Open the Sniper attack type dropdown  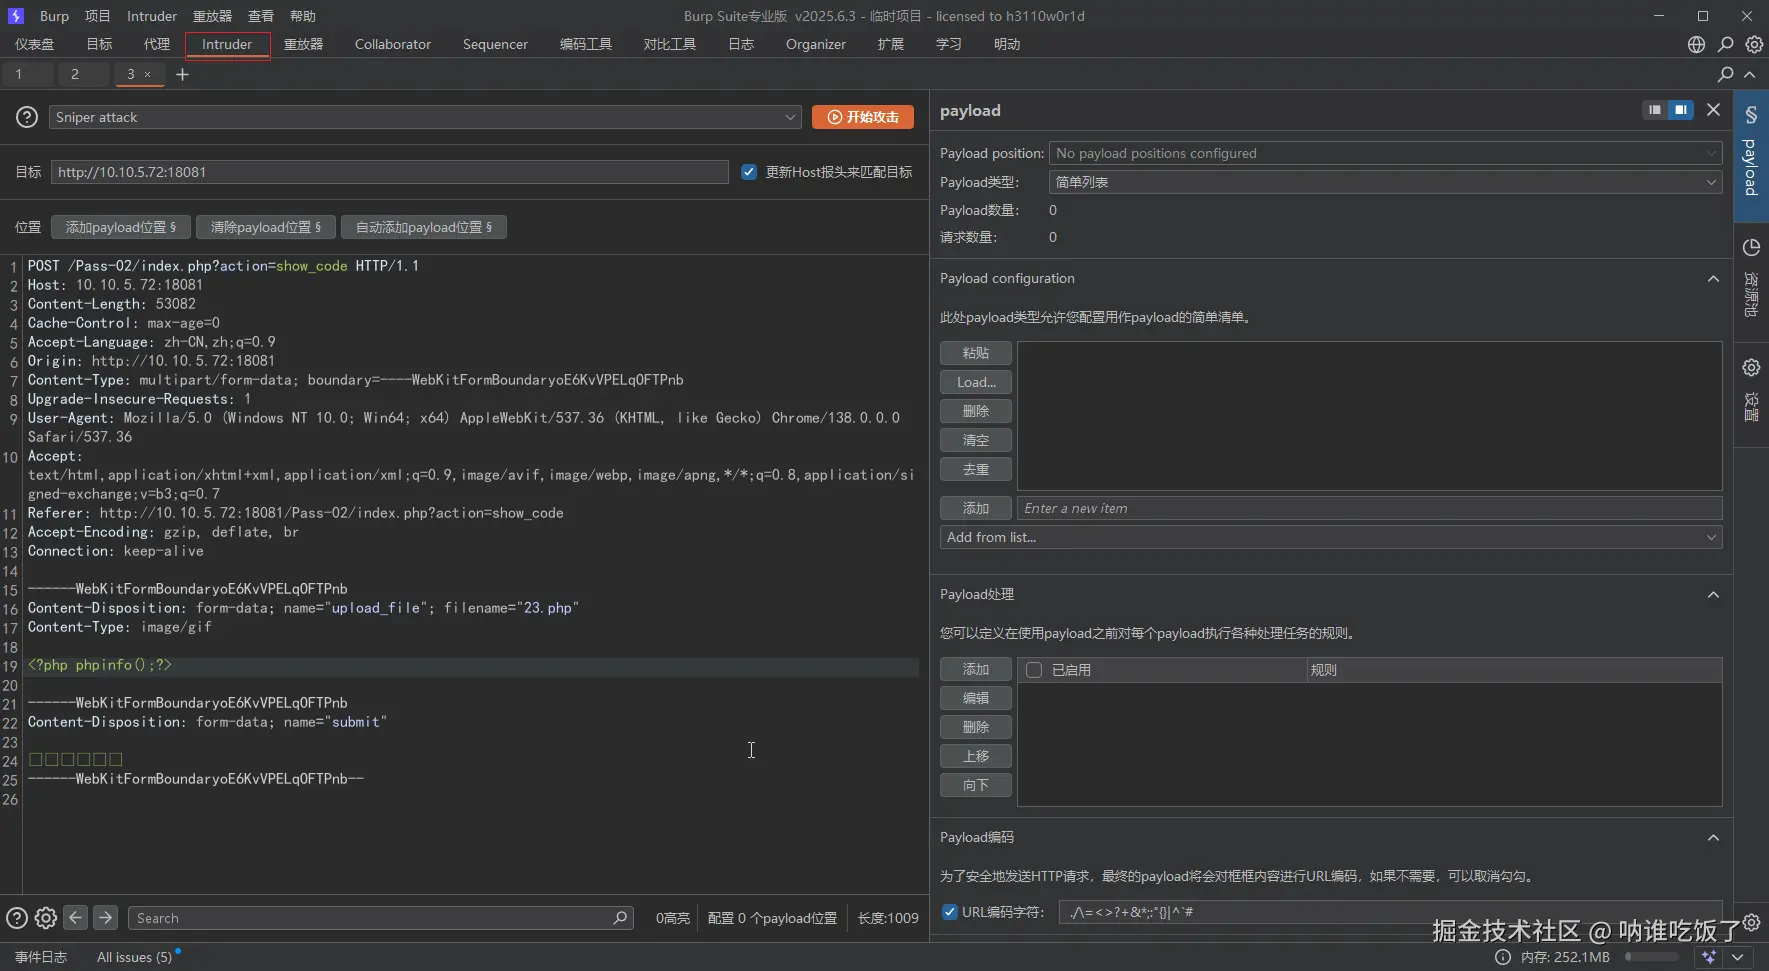(x=425, y=117)
